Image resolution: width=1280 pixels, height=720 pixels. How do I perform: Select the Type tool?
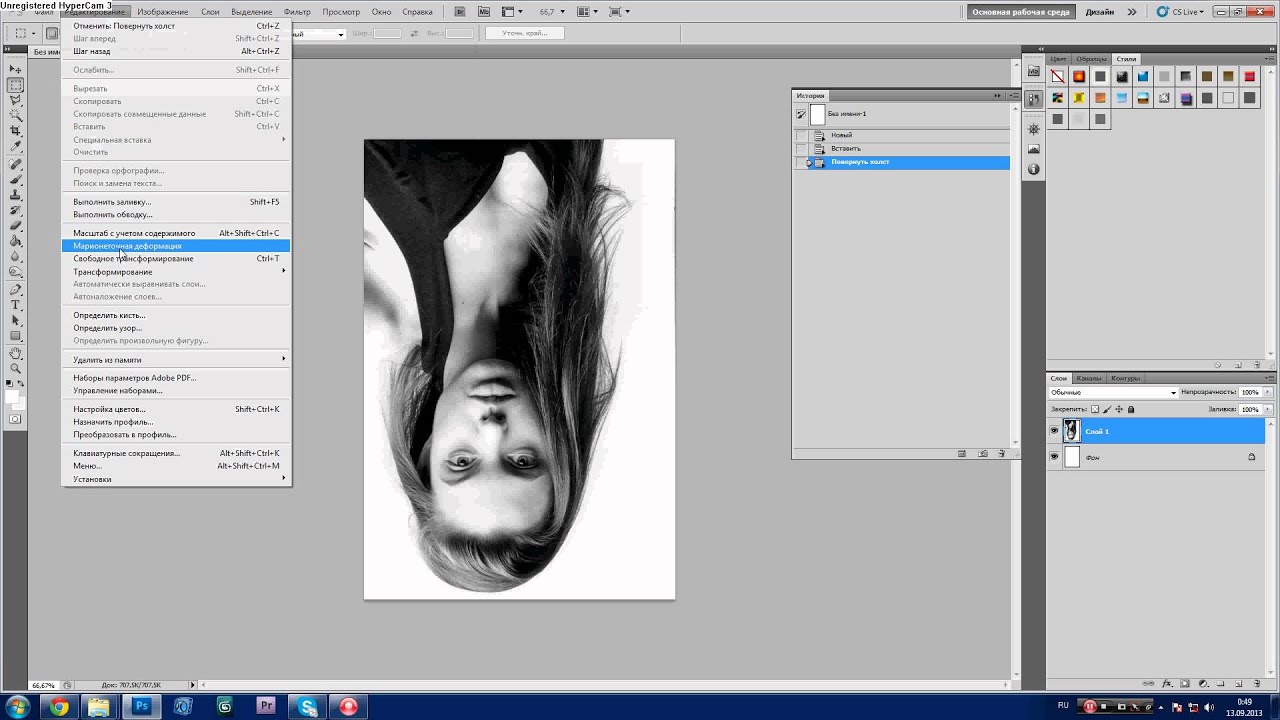(x=15, y=305)
